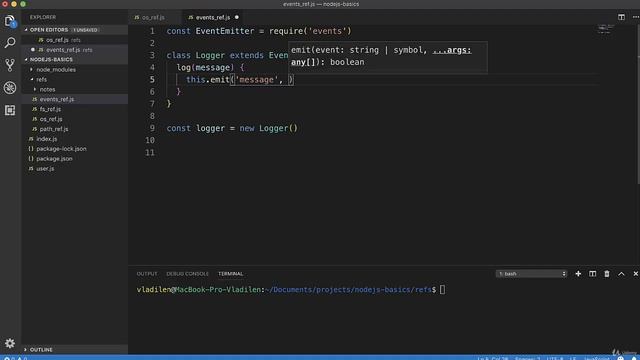Select the TERMINAL panel tab
The width and height of the screenshot is (640, 360).
coord(231,273)
